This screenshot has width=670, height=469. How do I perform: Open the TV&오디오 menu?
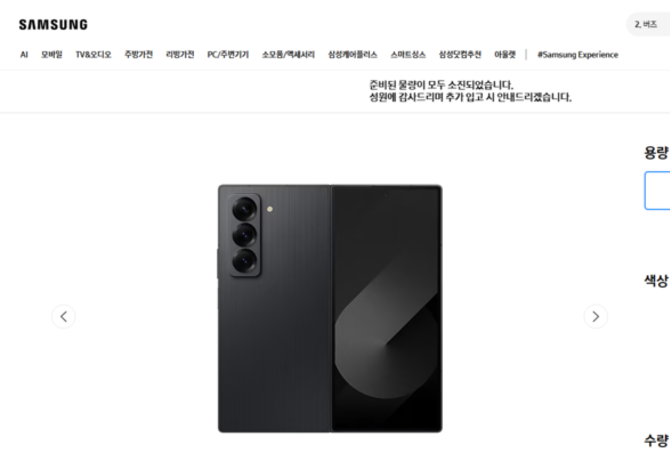[x=93, y=55]
